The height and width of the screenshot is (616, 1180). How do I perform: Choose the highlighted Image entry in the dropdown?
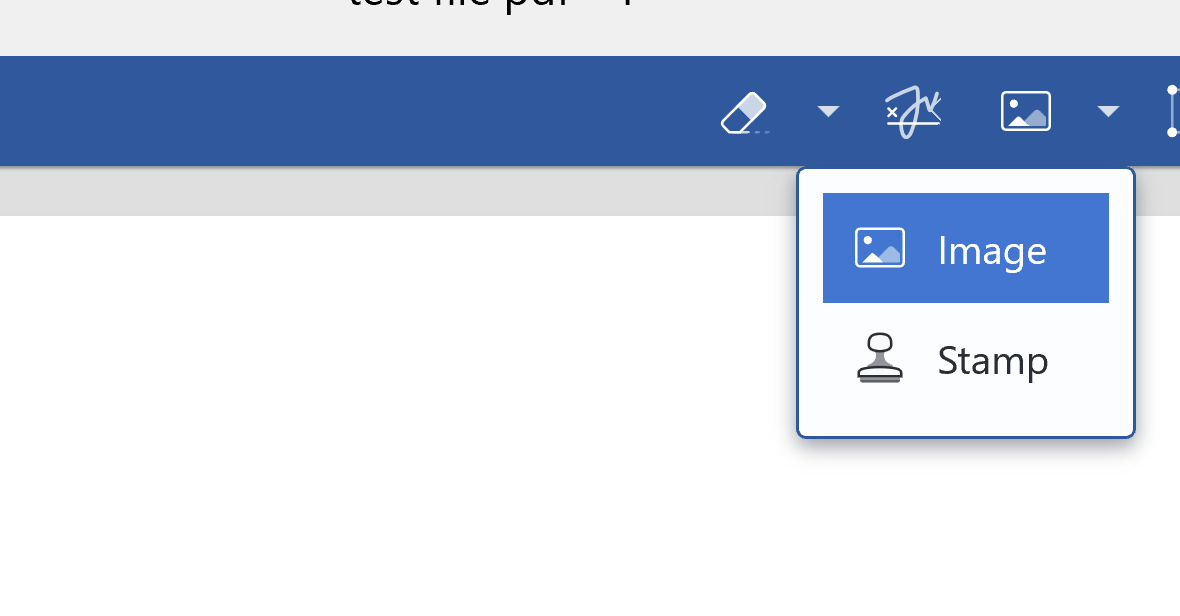pyautogui.click(x=966, y=248)
